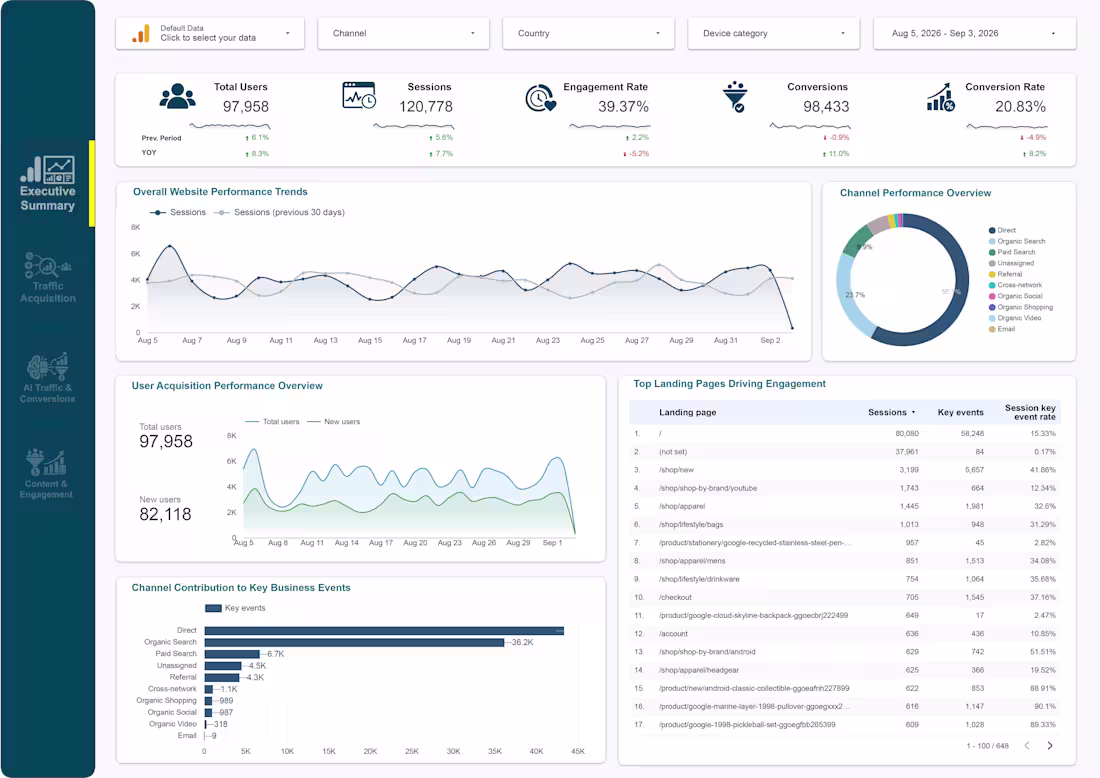The height and width of the screenshot is (778, 1100).
Task: Select Unassigned entry in donut legend
Action: [x=1011, y=263]
